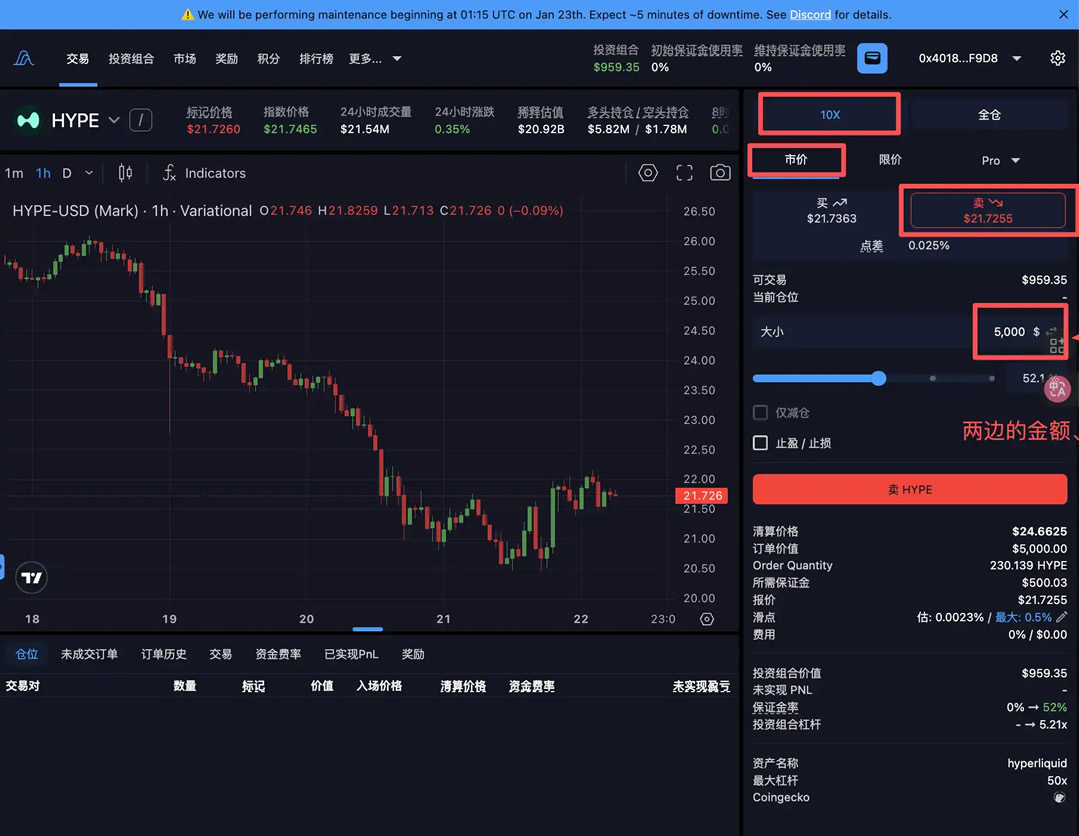Click 最大: 0.5% slippage link
This screenshot has width=1079, height=836.
point(1023,617)
